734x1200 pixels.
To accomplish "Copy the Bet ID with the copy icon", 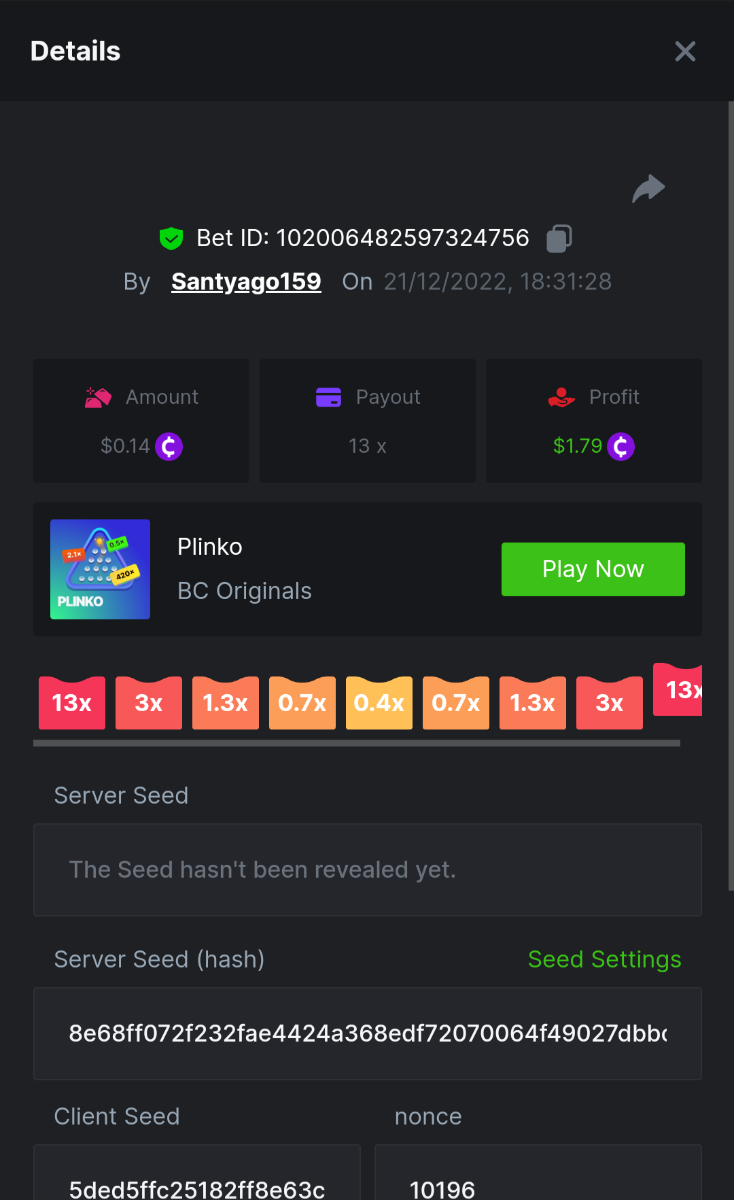I will [x=559, y=238].
